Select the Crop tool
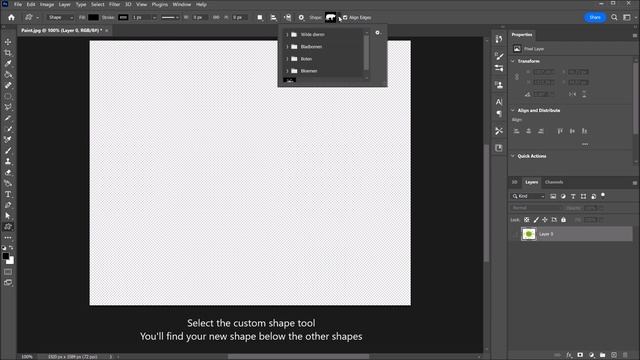 point(8,53)
